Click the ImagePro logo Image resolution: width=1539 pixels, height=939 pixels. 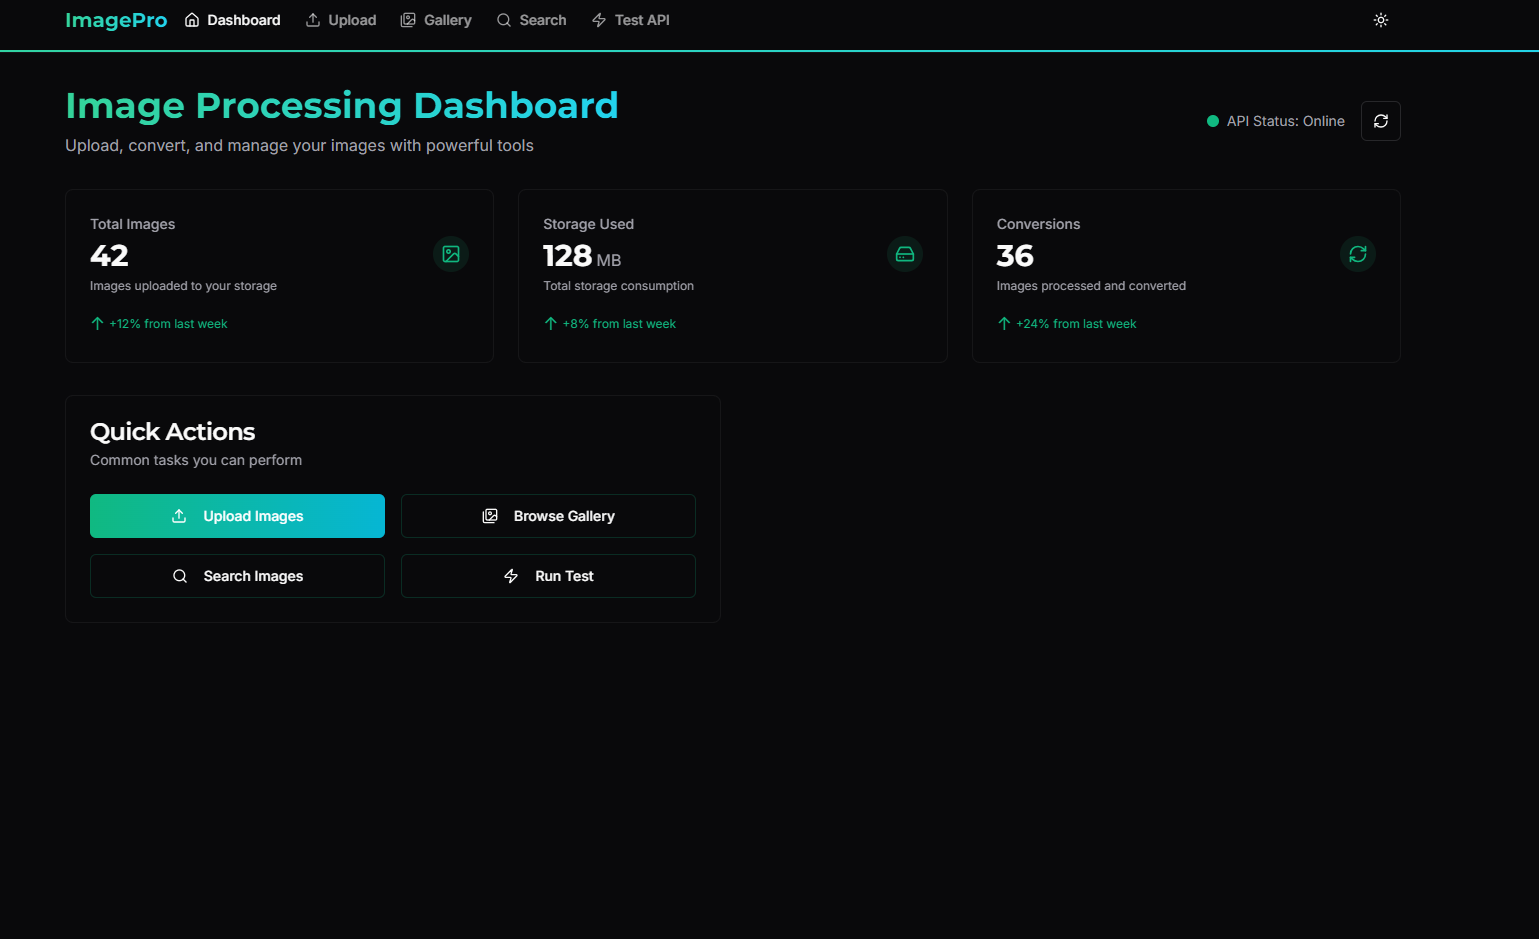click(116, 20)
